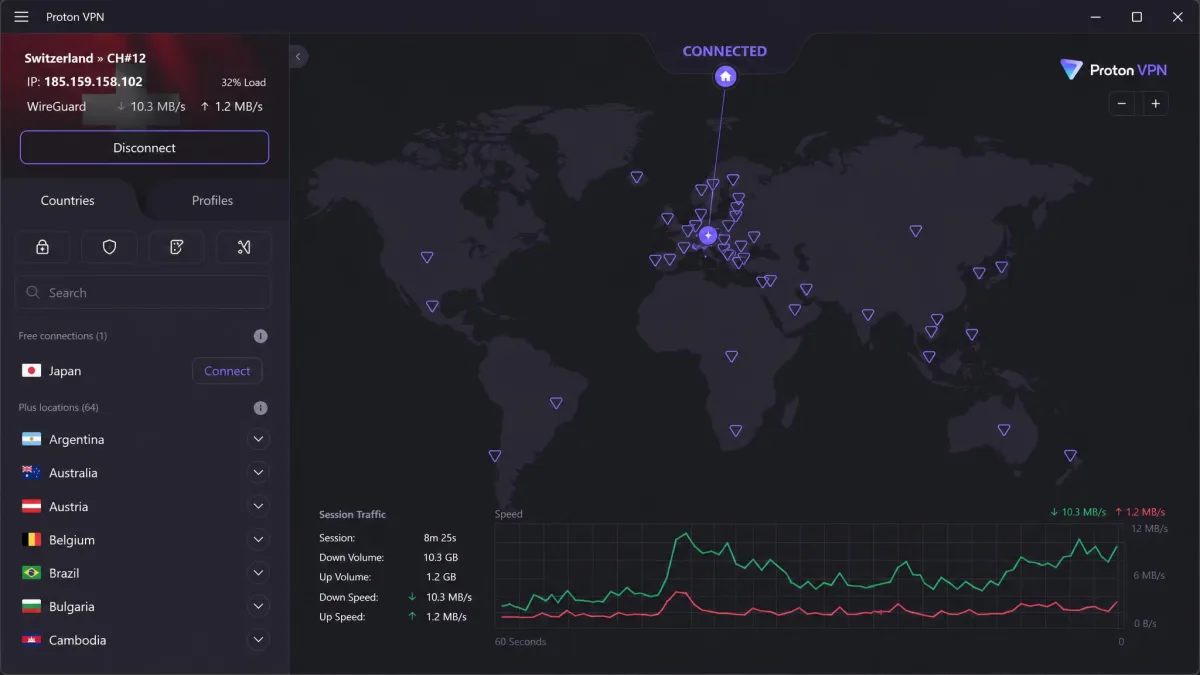Click the Brazil flag icon

31,573
